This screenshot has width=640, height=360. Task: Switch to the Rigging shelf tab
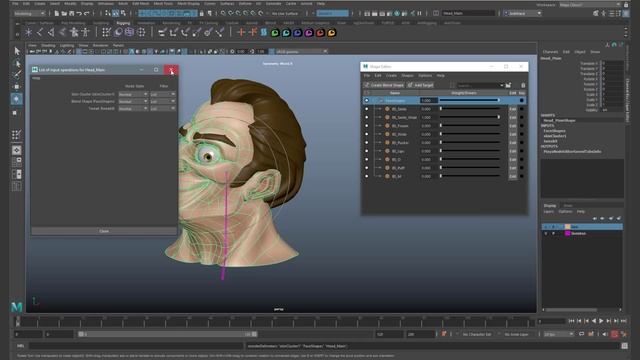(x=123, y=23)
